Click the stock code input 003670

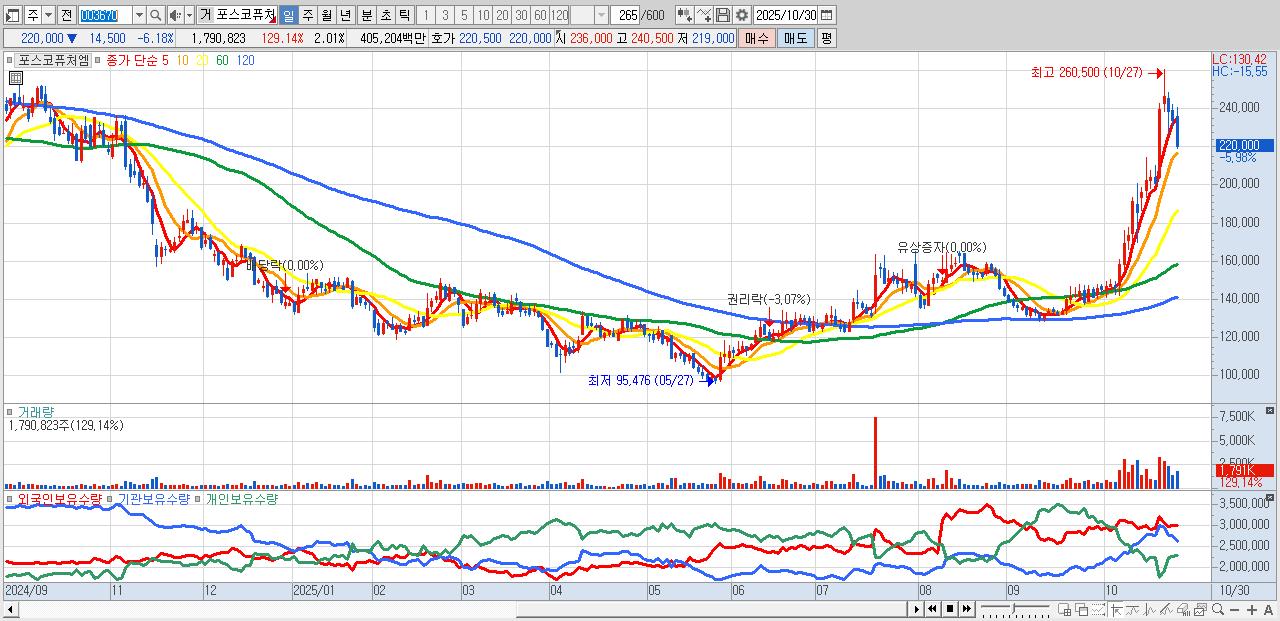(104, 15)
